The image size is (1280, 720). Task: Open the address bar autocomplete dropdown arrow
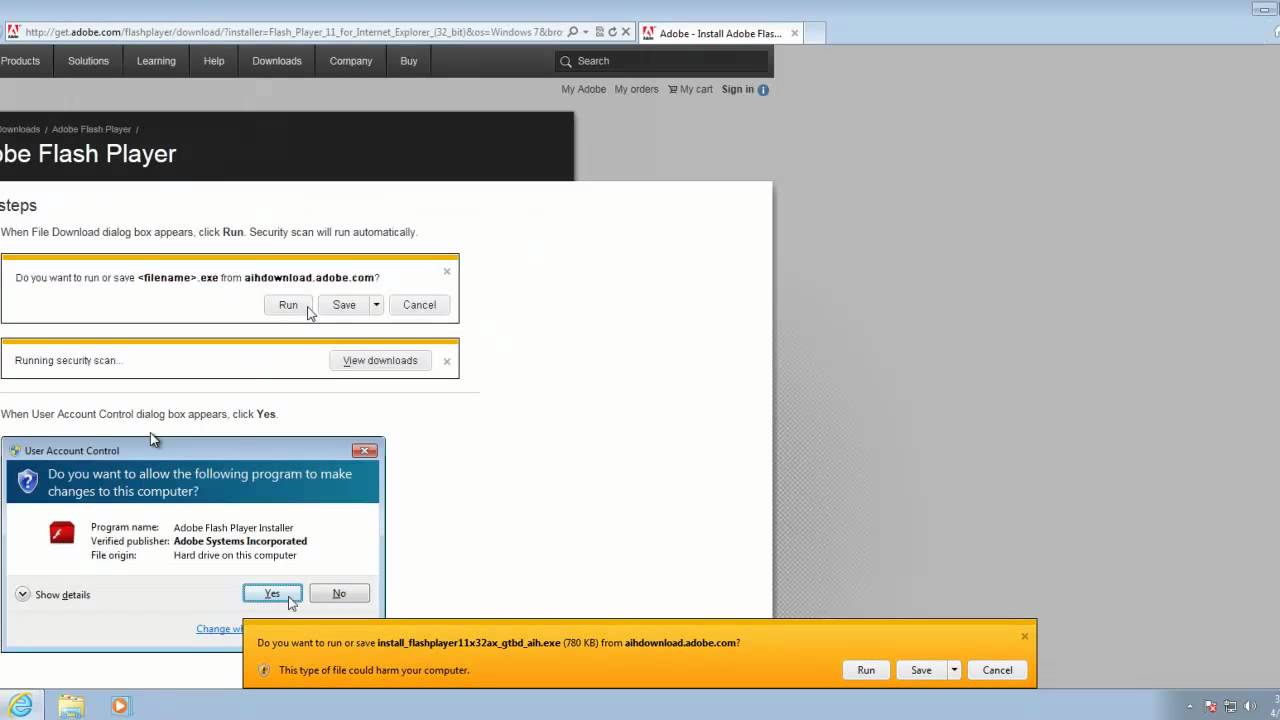(584, 32)
